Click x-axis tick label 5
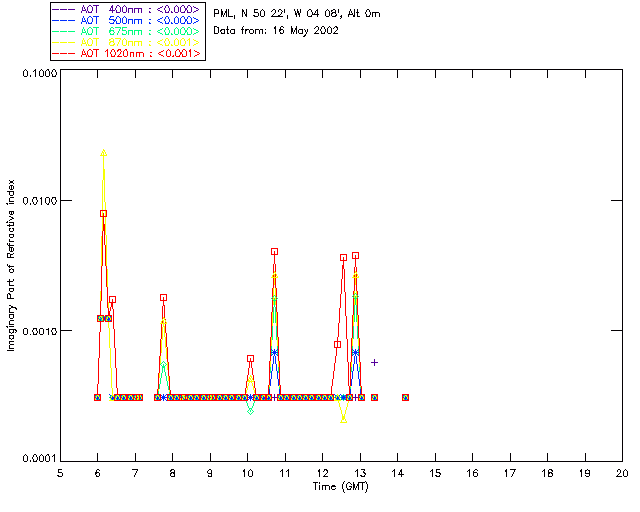 click(x=60, y=474)
